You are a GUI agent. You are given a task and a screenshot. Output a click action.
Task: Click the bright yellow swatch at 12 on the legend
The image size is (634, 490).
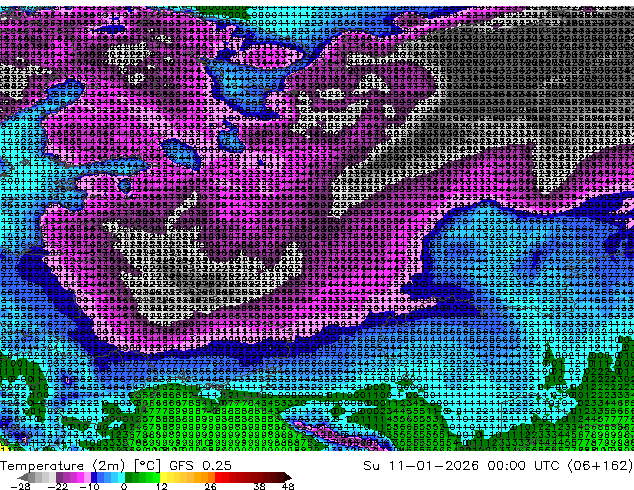tap(163, 477)
